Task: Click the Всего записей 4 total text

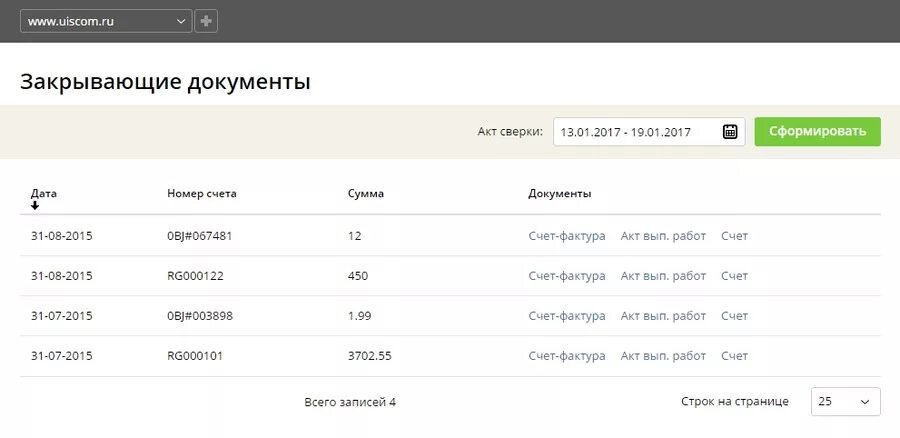Action: (350, 402)
